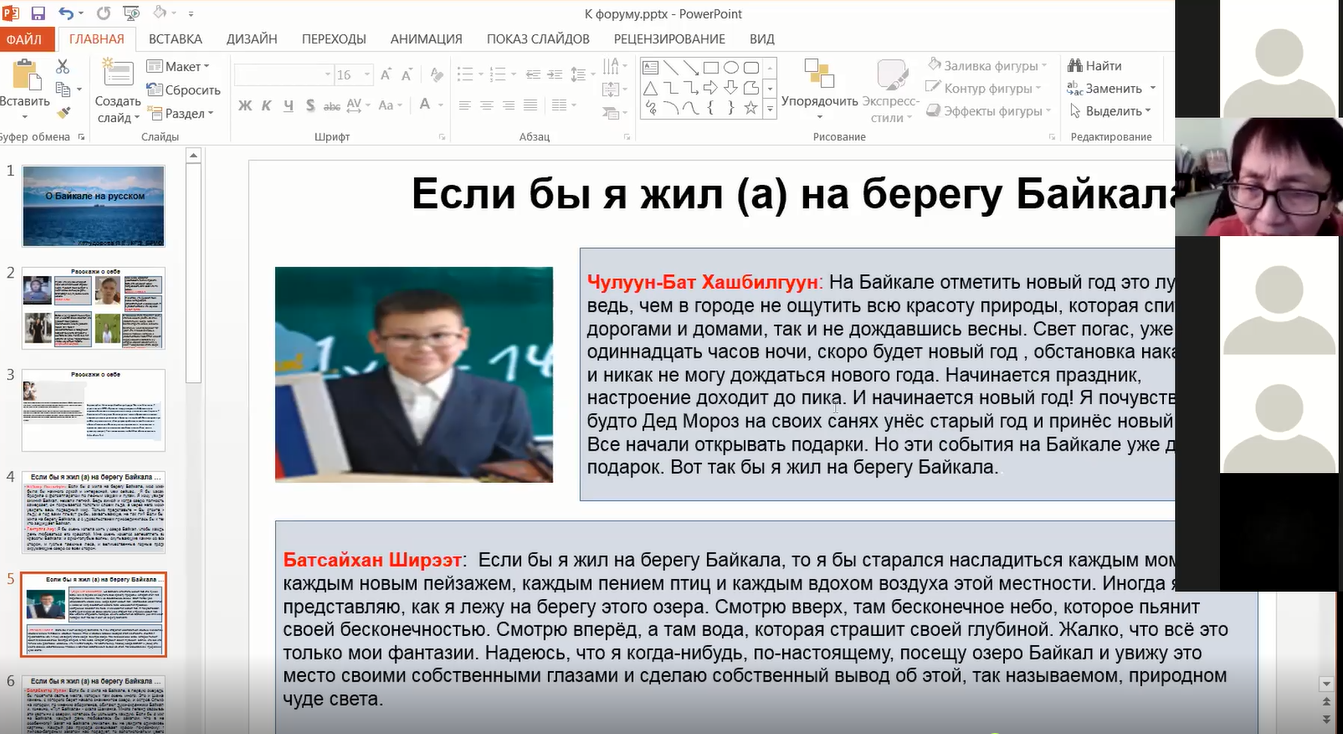The image size is (1343, 734).
Task: Select slide 3 thumbnail in the slide panel
Action: [x=93, y=409]
